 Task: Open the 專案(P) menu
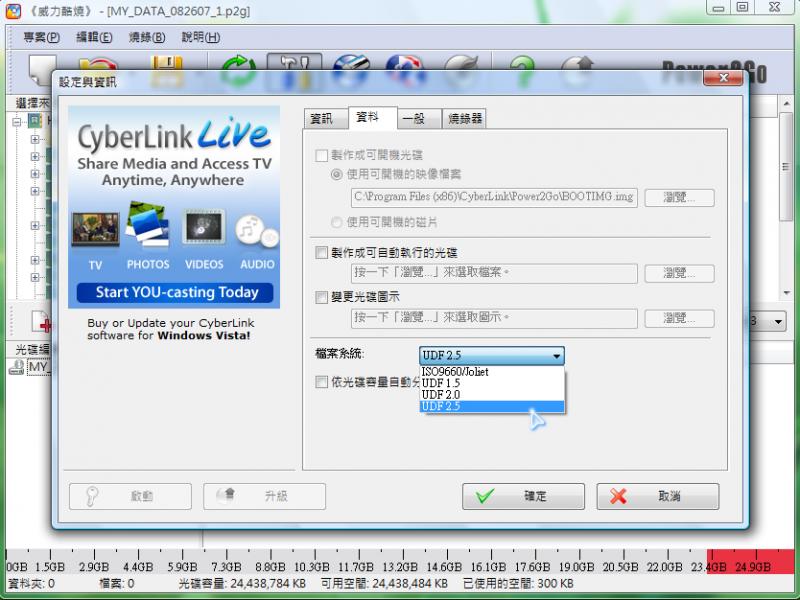click(x=41, y=37)
